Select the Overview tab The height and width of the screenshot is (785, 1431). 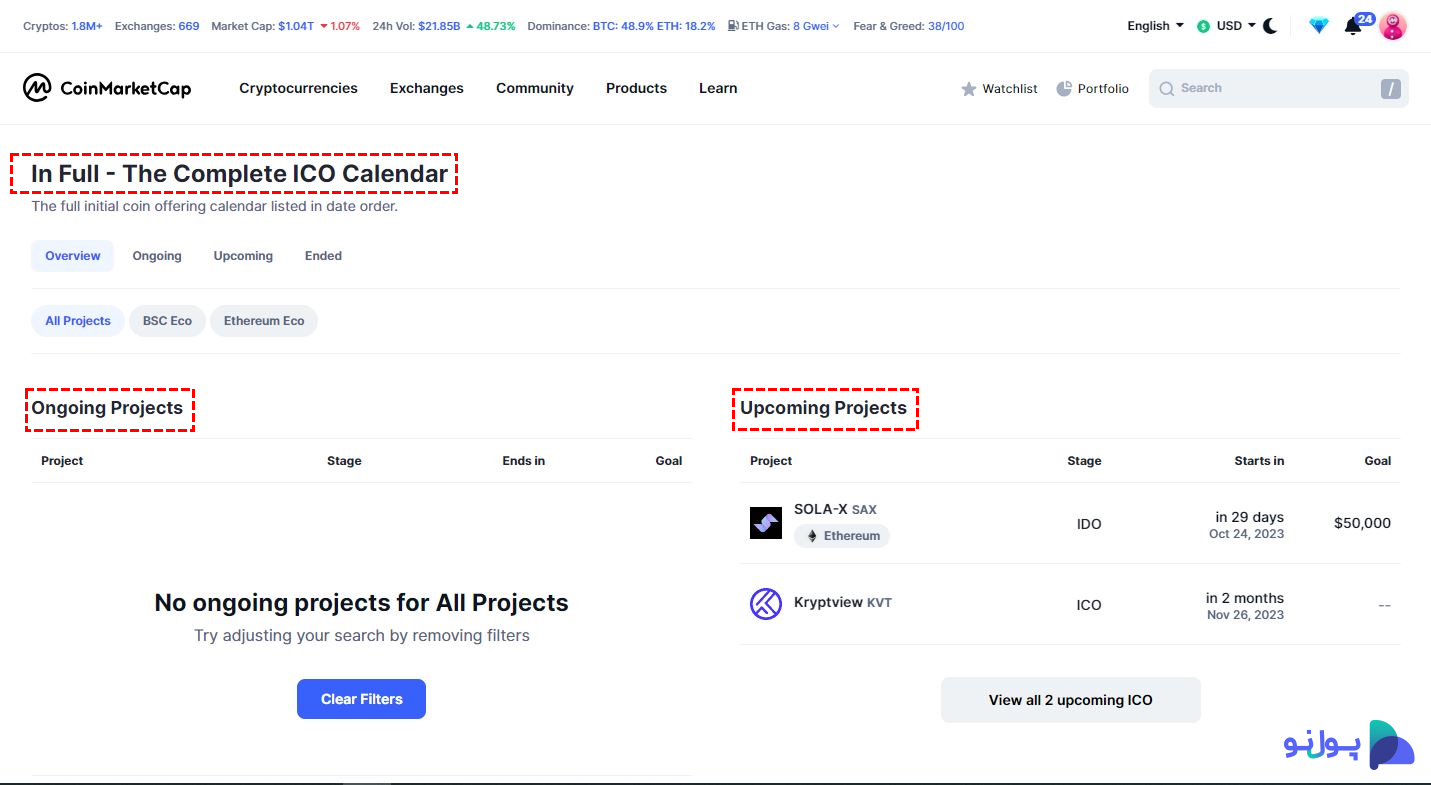click(73, 256)
